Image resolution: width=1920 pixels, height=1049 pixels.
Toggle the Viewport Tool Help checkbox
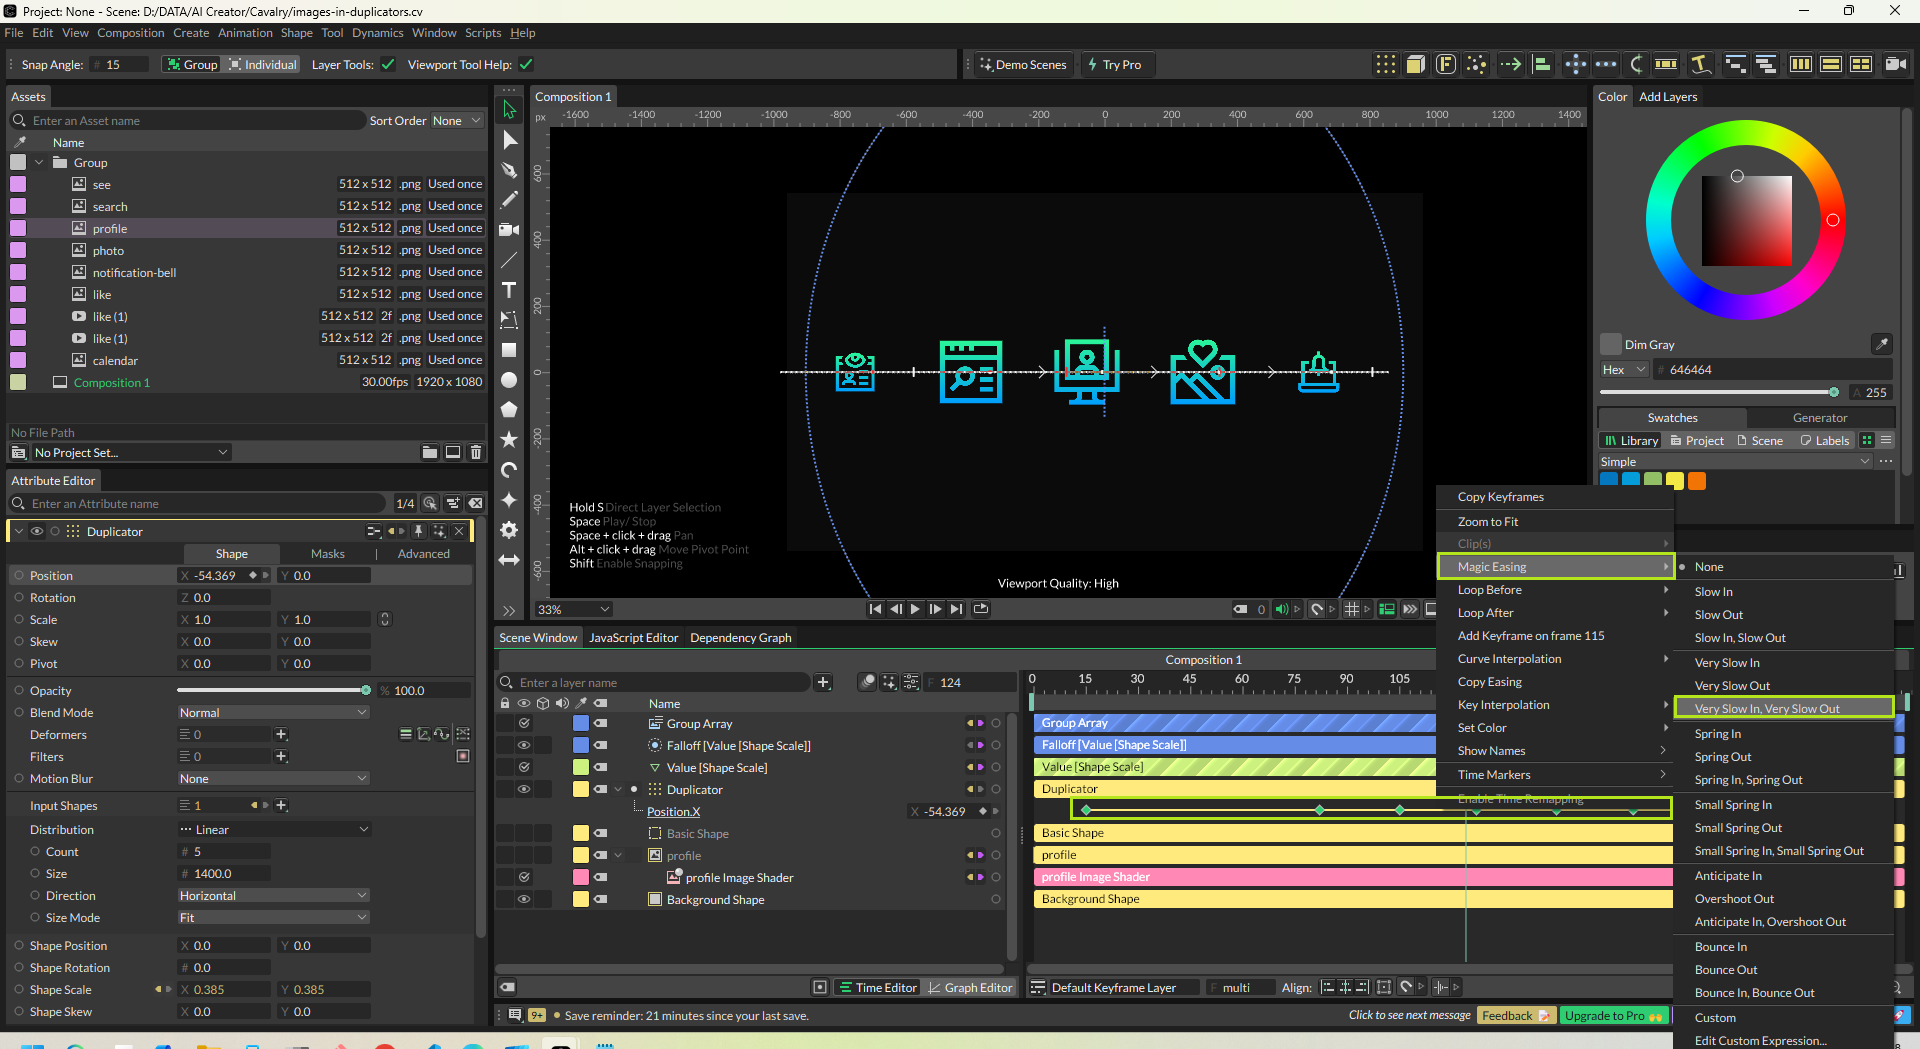click(526, 65)
